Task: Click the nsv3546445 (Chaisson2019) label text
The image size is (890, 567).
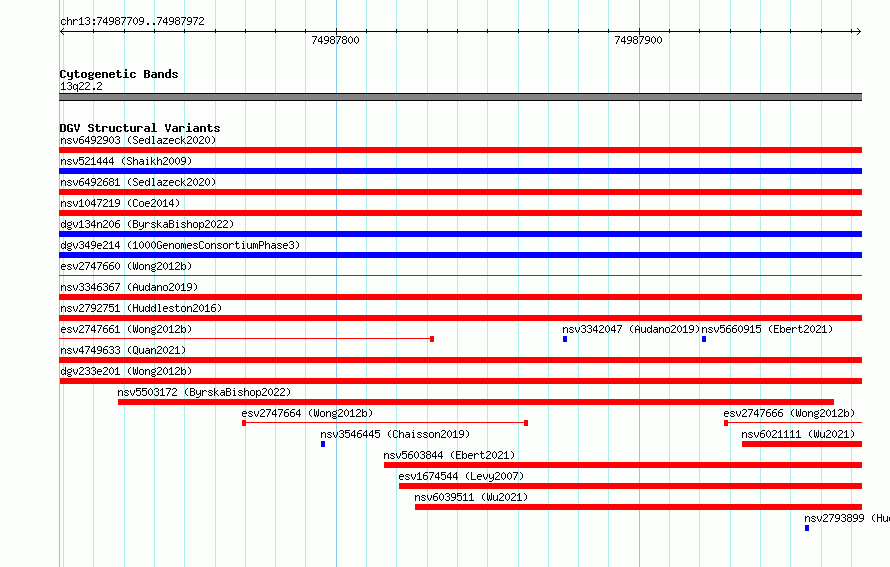Action: [x=395, y=434]
